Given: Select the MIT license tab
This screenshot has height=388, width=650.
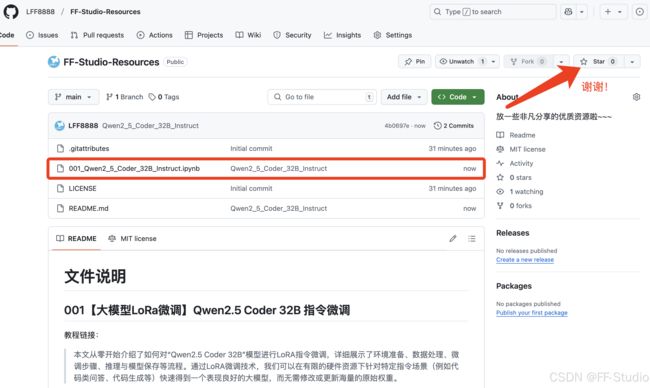Looking at the screenshot, I should click(132, 238).
